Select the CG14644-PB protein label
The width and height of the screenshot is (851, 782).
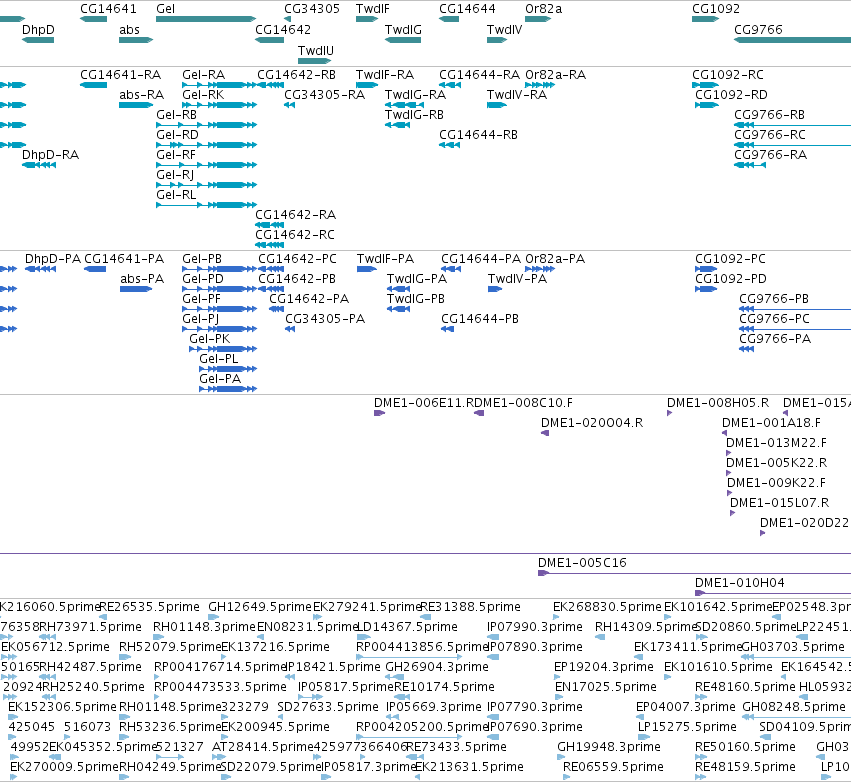click(x=480, y=319)
